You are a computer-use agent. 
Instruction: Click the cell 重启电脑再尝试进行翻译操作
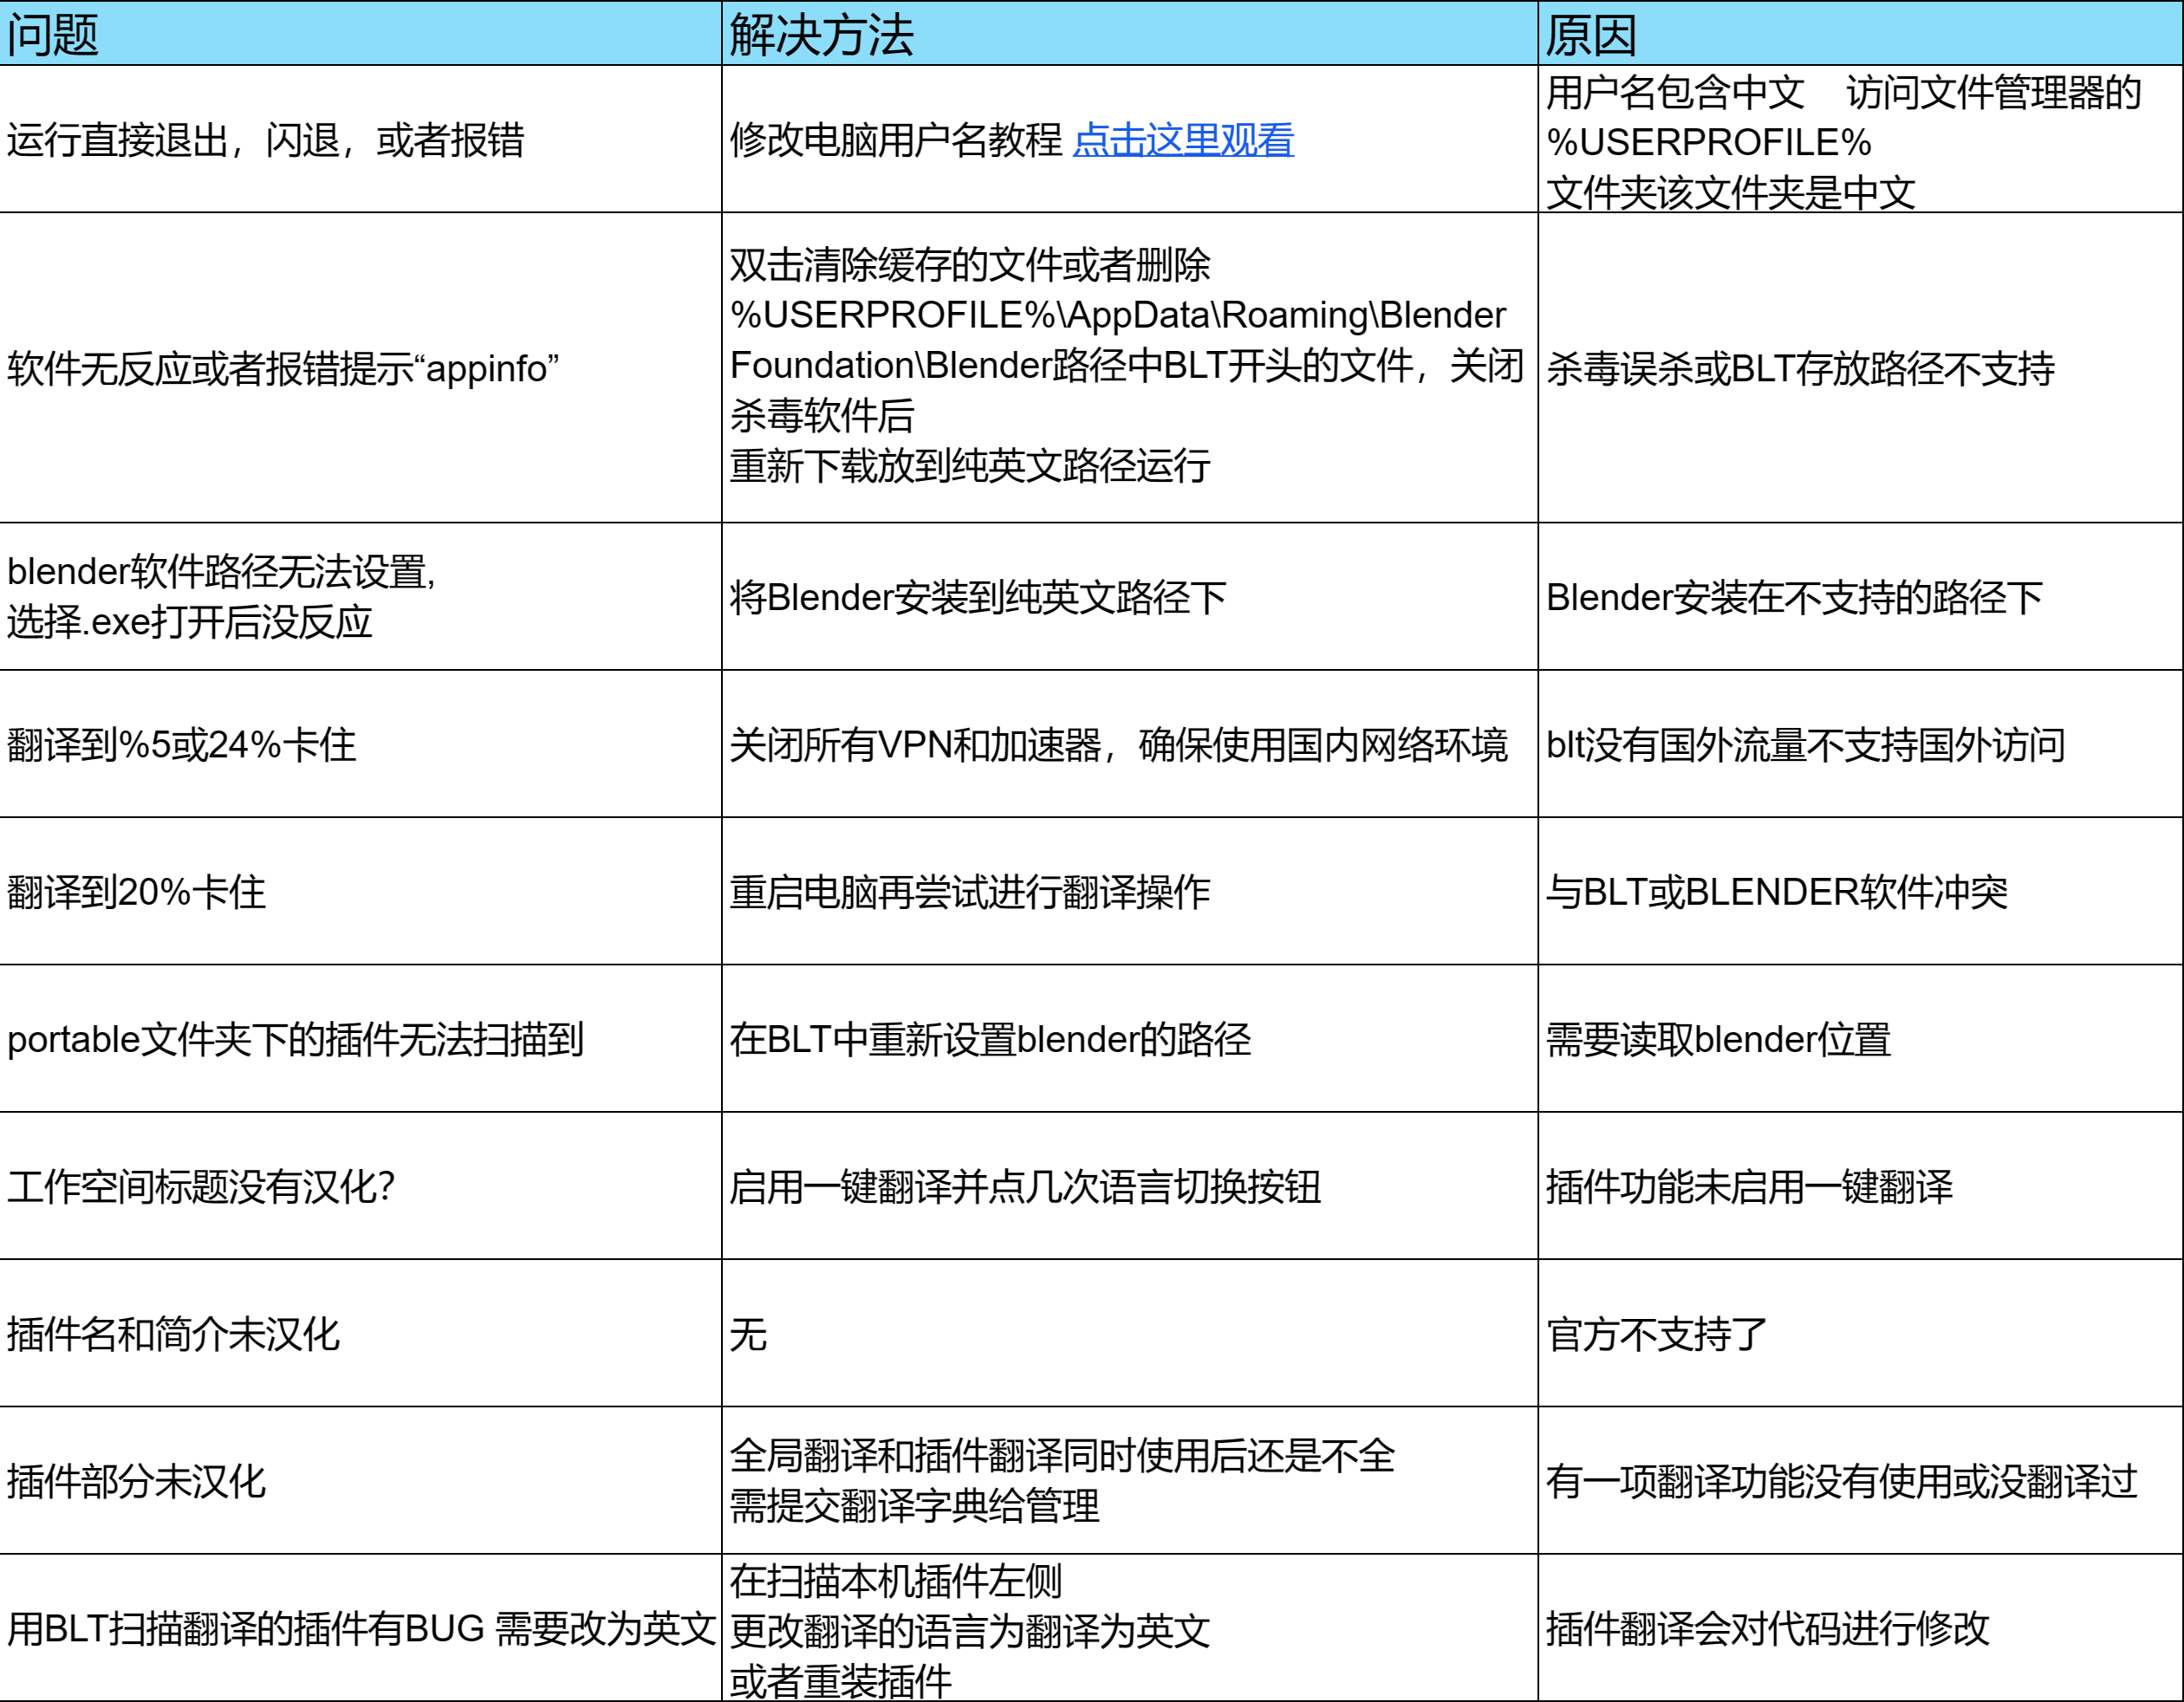pyautogui.click(x=1129, y=891)
